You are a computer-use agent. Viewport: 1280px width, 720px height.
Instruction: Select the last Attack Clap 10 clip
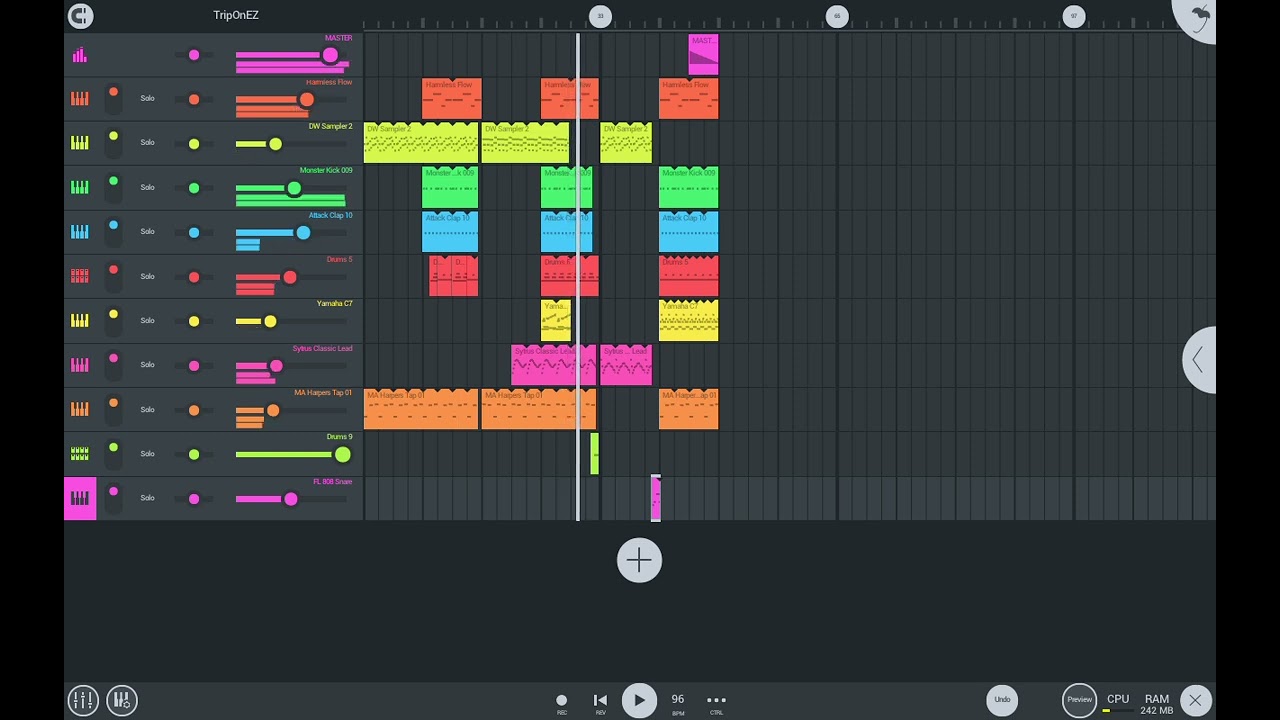coord(689,232)
